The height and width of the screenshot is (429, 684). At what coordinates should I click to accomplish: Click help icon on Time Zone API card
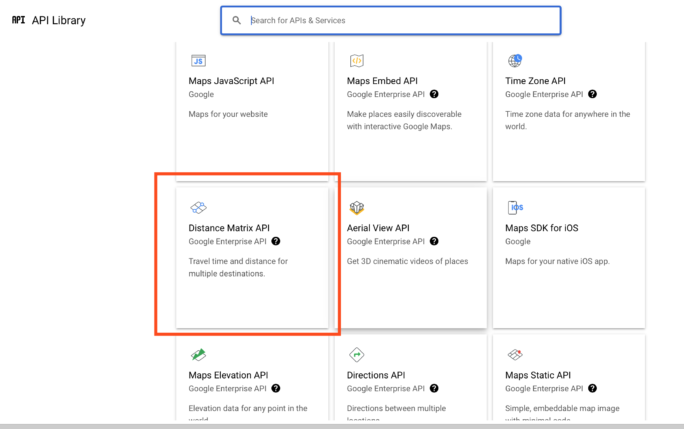coord(592,94)
